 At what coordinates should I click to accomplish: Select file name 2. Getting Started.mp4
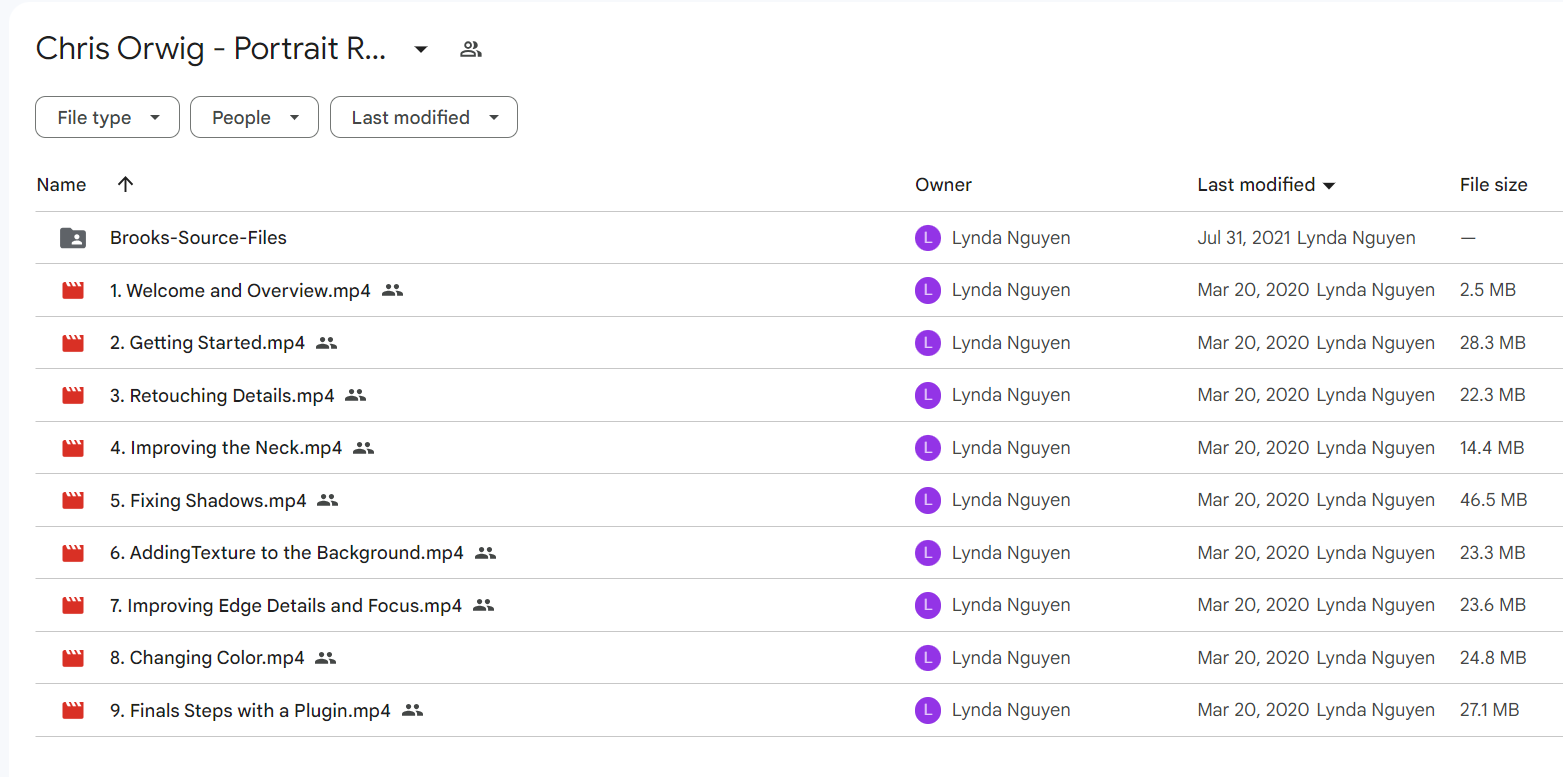(x=207, y=343)
